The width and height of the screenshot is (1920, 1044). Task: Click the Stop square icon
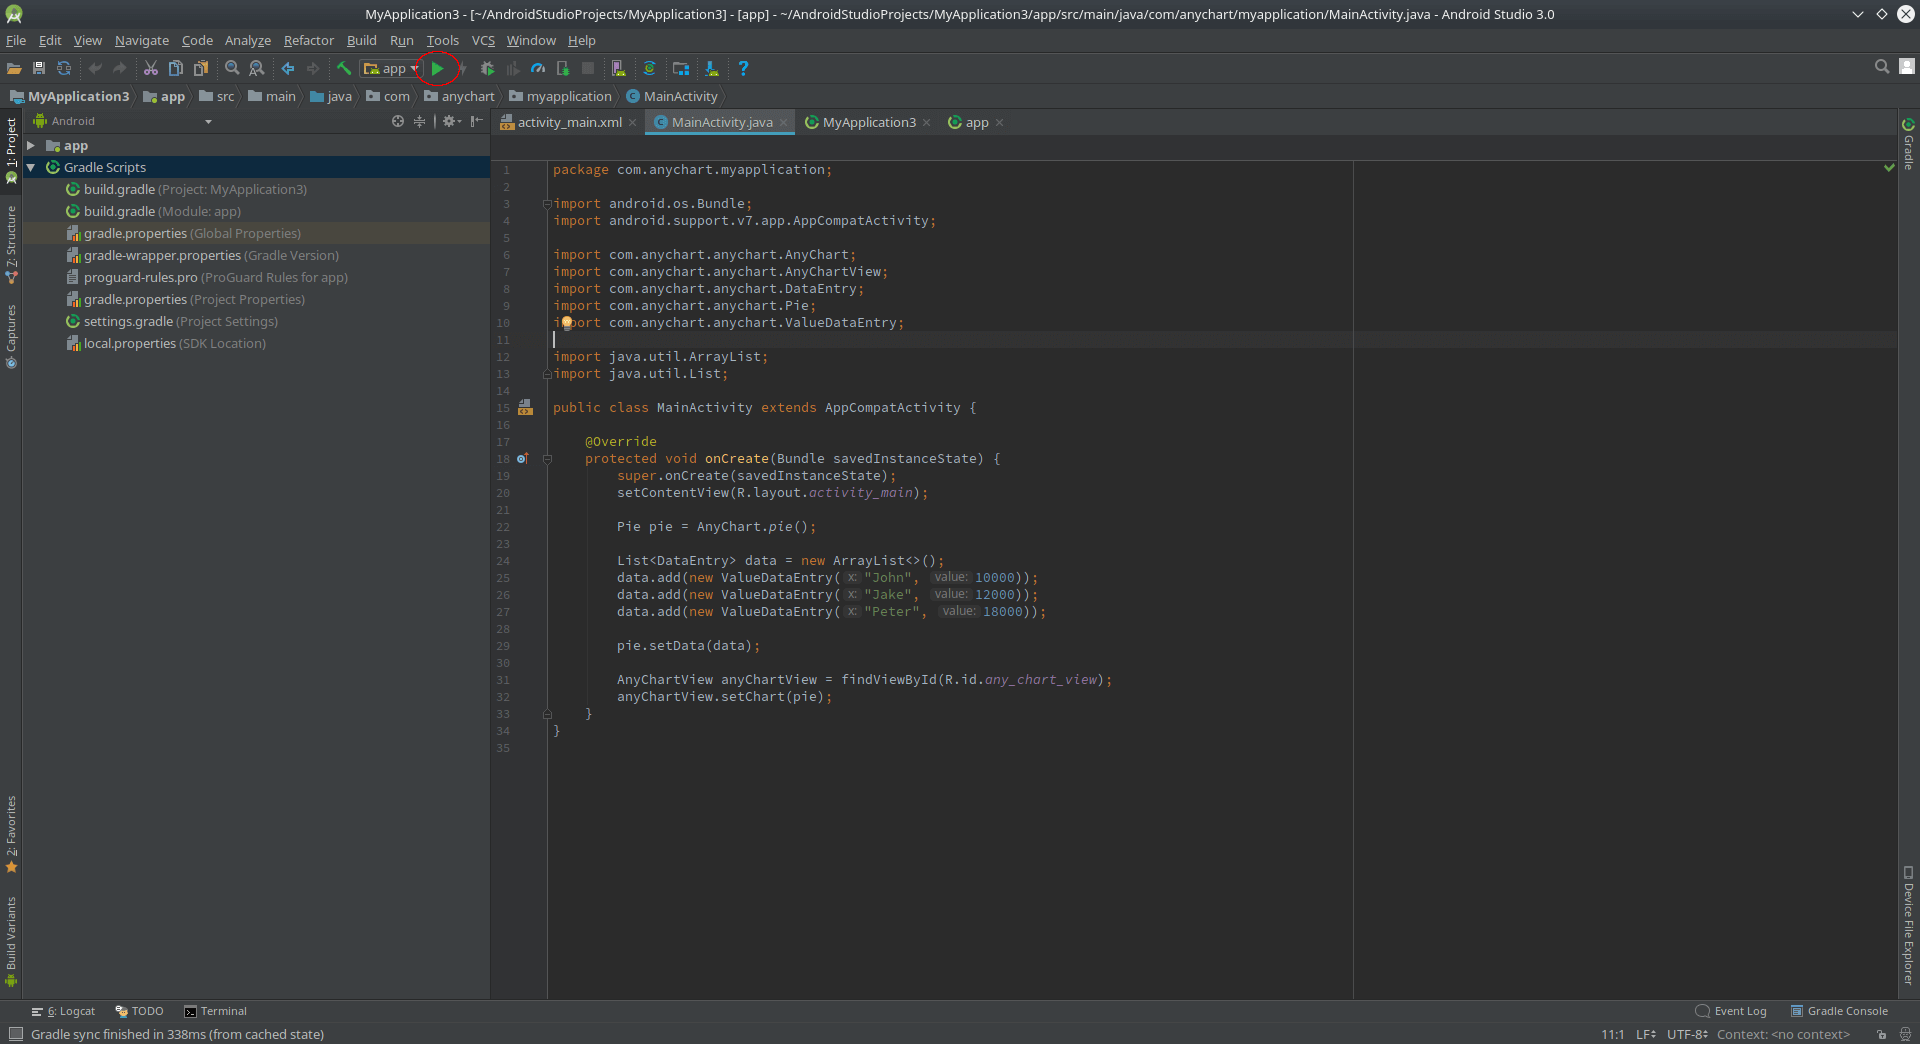[588, 68]
